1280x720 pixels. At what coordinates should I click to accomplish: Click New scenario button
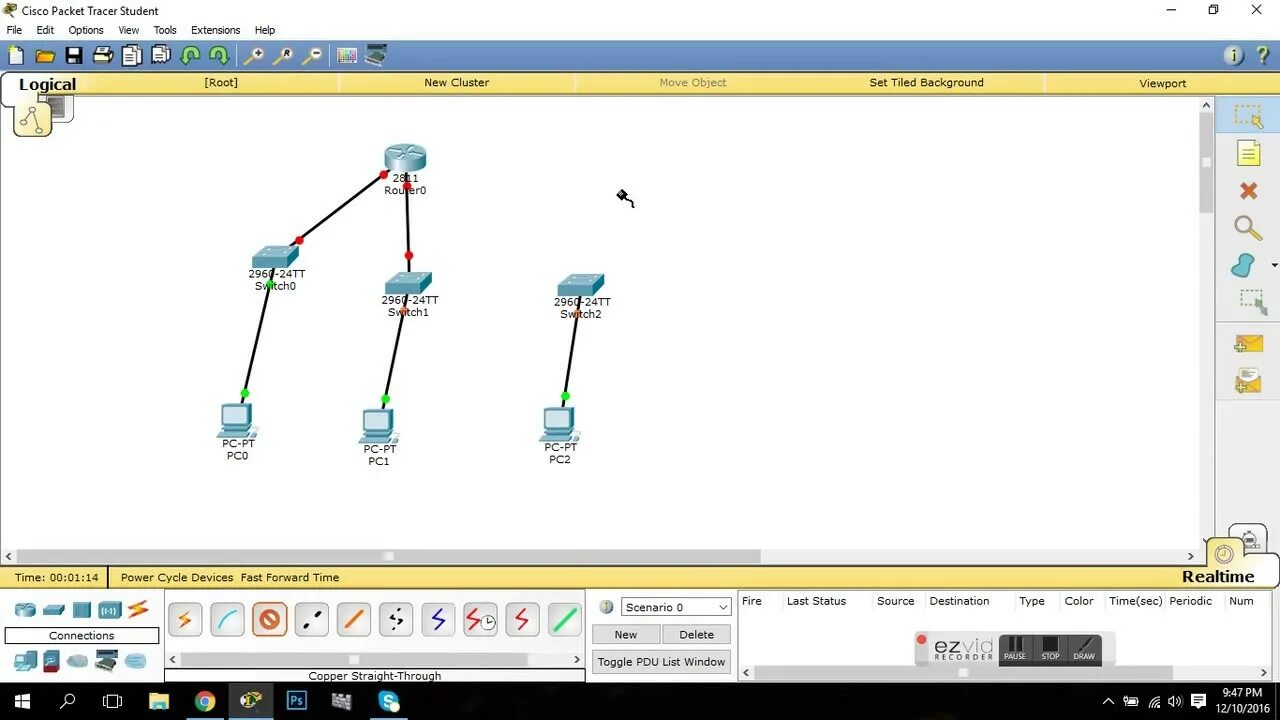click(626, 634)
